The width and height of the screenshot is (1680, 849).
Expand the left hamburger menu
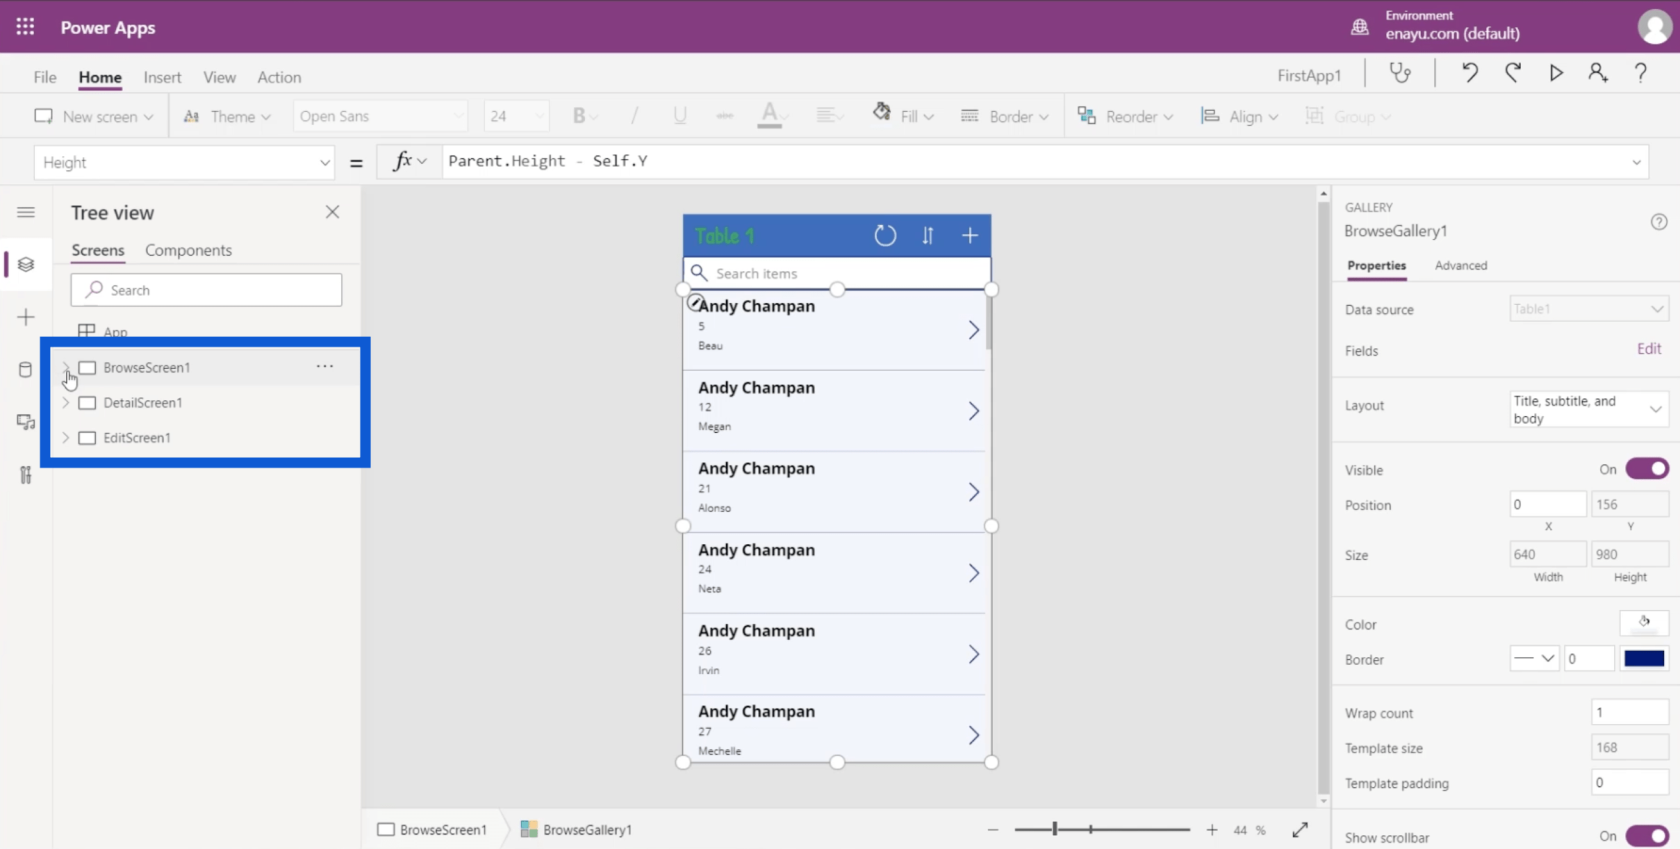point(26,212)
